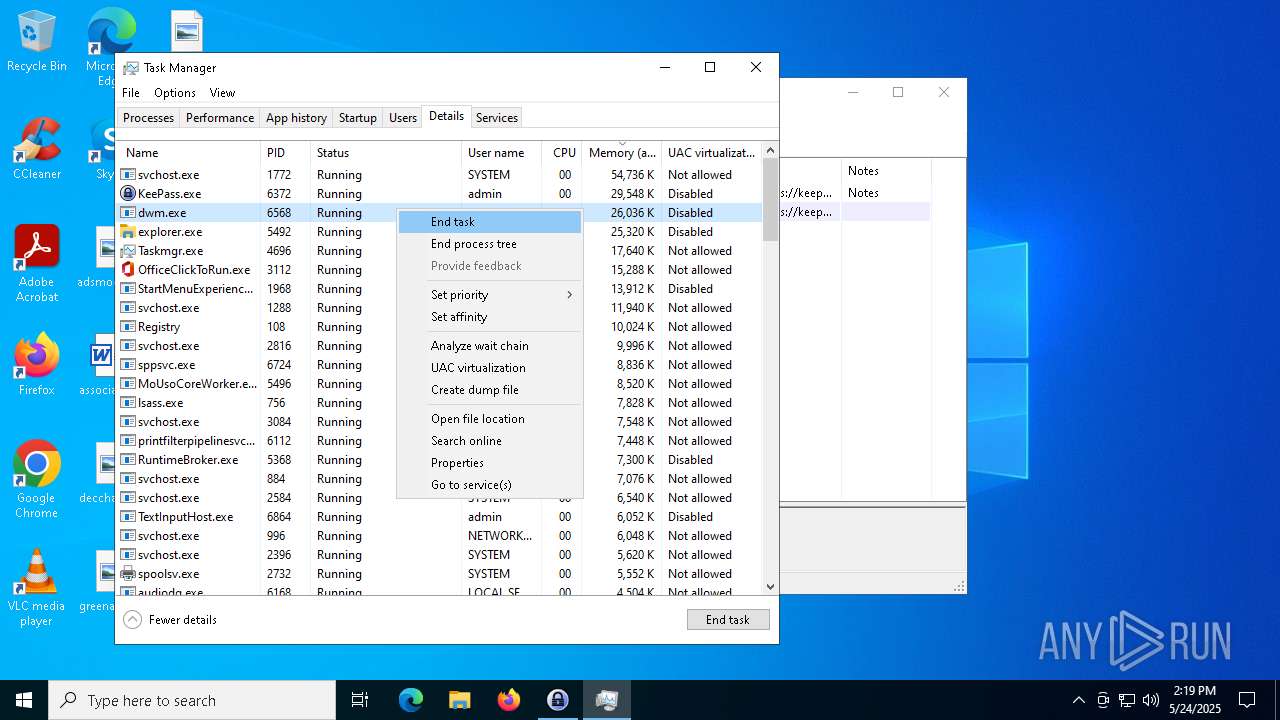Screen dimensions: 1280x720
Task: Select End task in context menu
Action: tap(490, 222)
